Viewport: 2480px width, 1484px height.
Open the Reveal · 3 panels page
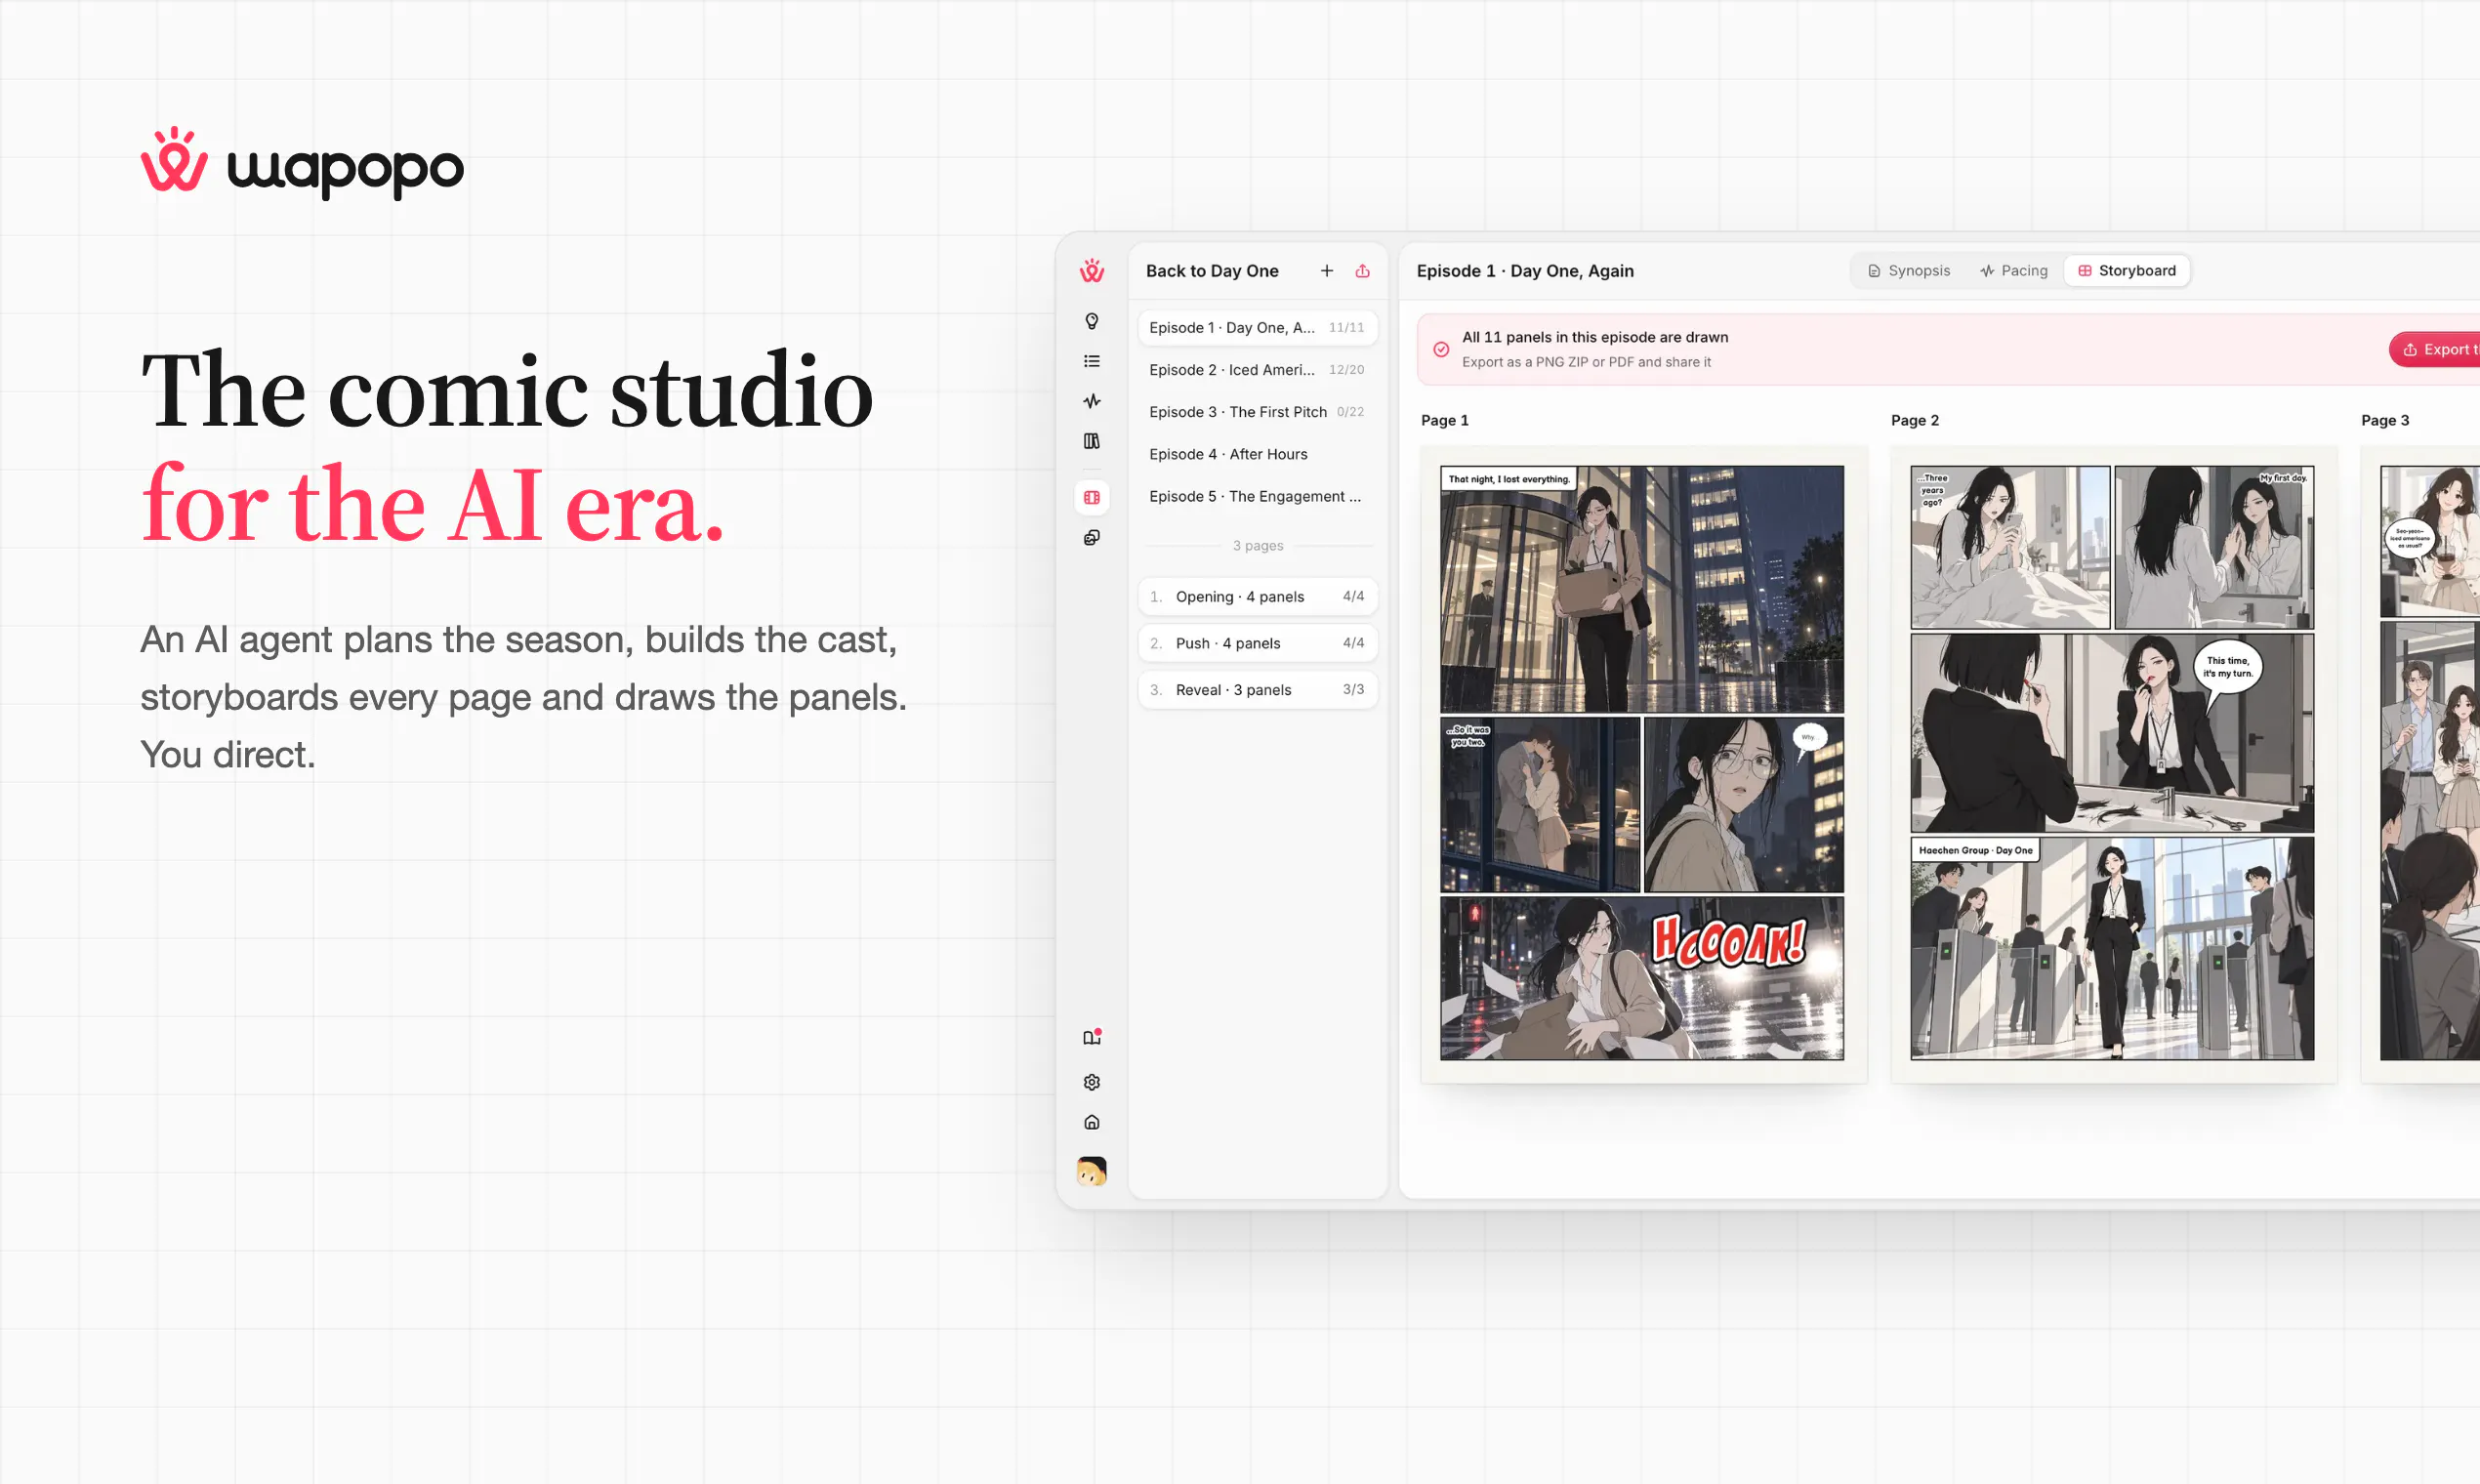pos(1257,689)
